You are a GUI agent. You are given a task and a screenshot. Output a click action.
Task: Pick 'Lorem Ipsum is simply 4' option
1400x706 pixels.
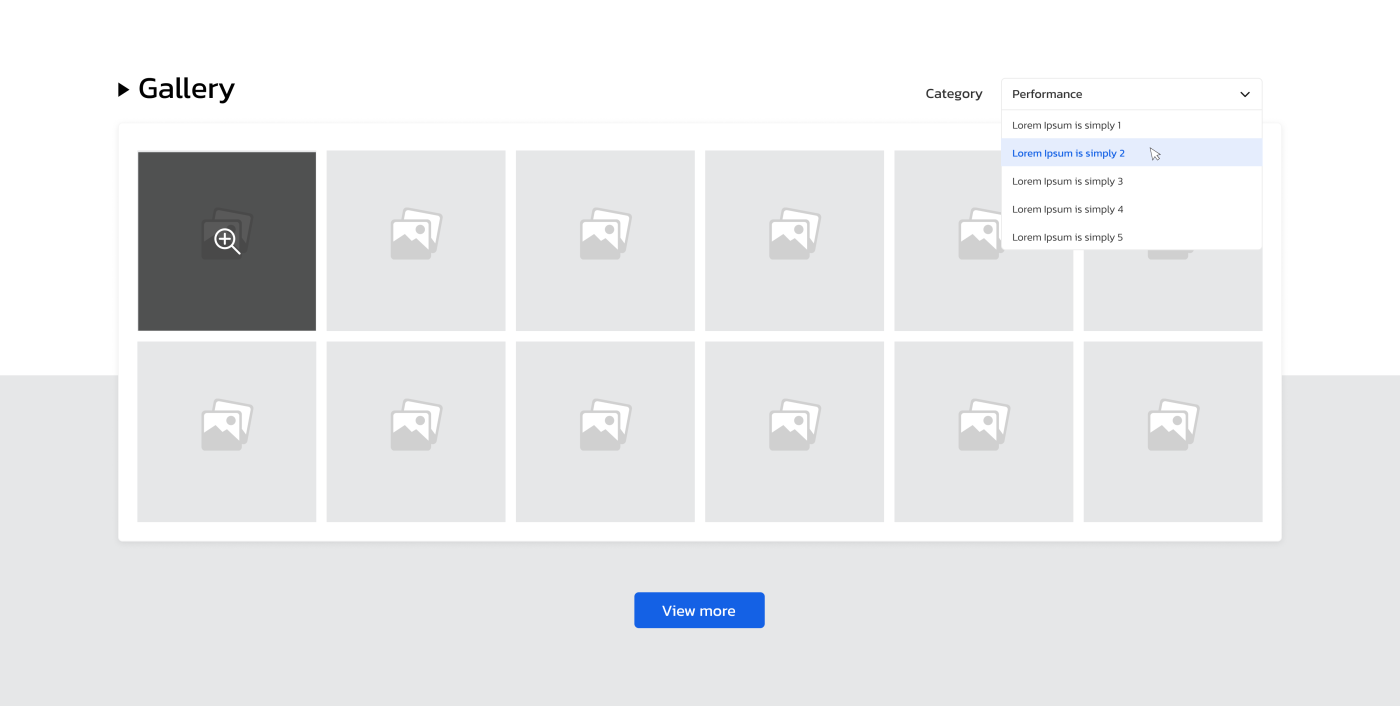pyautogui.click(x=1067, y=210)
